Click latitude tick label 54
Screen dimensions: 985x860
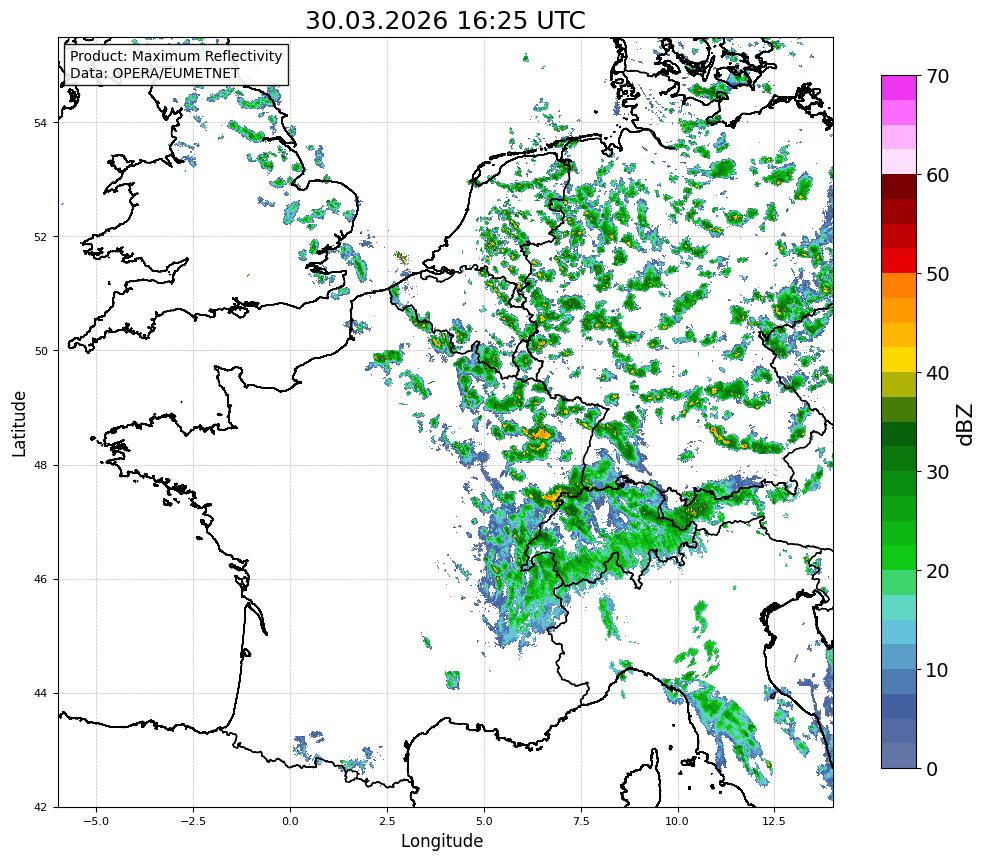tap(40, 123)
